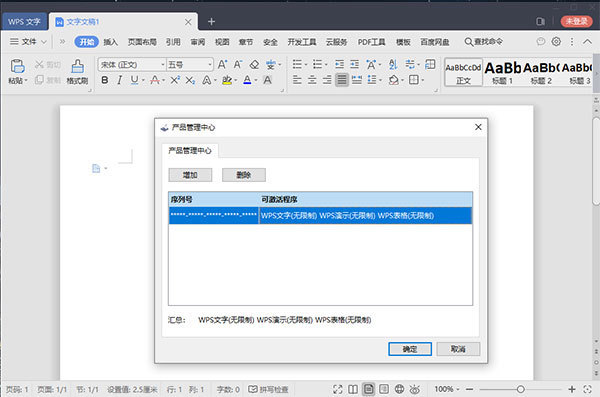Apply superscript formatting
Image resolution: width=600 pixels, height=397 pixels.
tap(175, 80)
